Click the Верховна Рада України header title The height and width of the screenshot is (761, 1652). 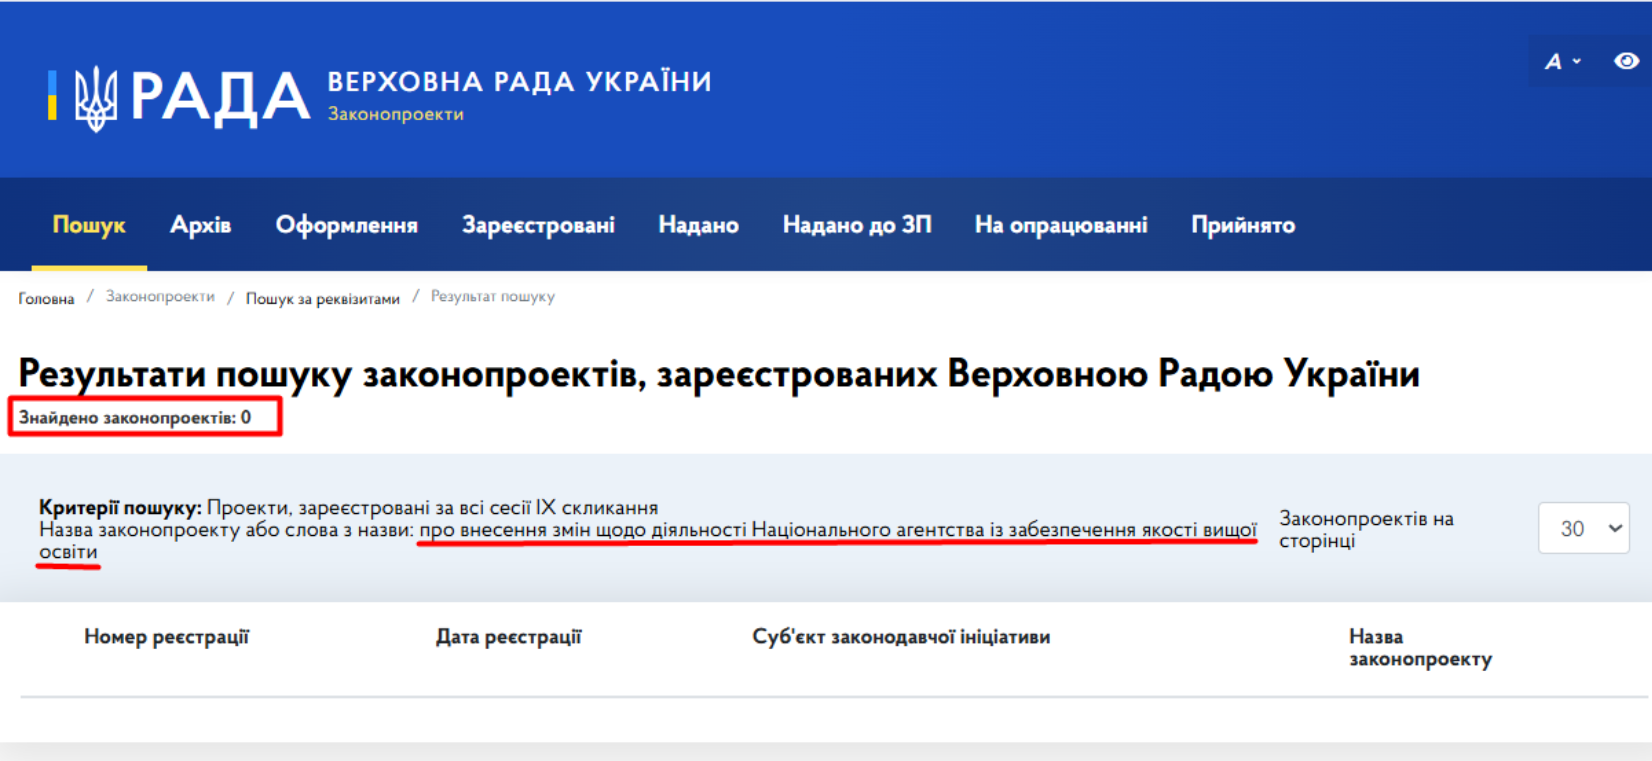click(x=520, y=81)
